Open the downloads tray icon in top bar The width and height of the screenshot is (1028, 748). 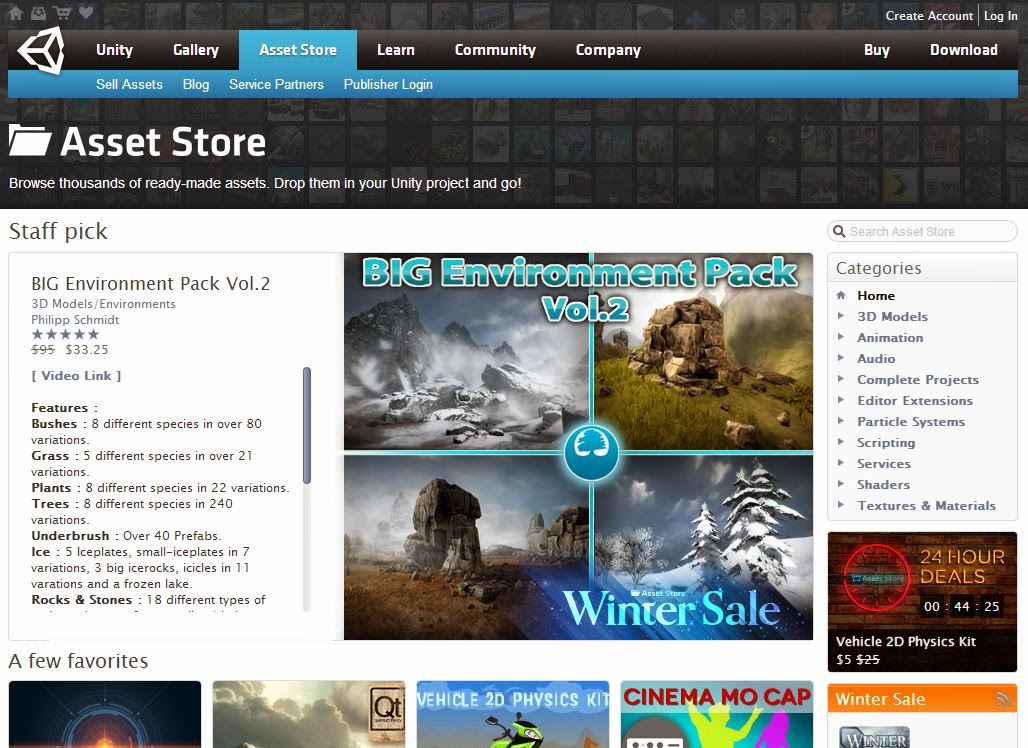pyautogui.click(x=39, y=12)
